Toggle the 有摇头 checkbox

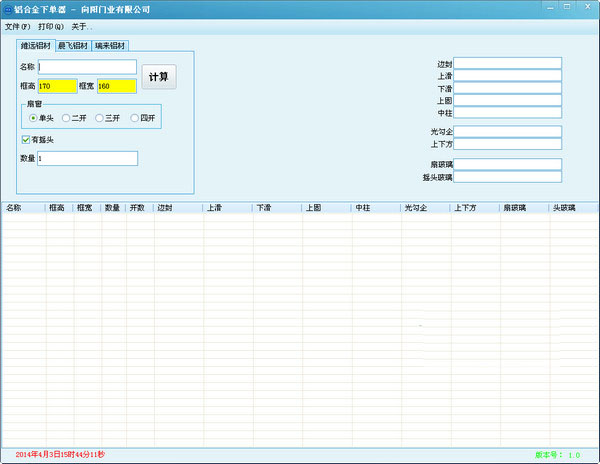(x=26, y=140)
